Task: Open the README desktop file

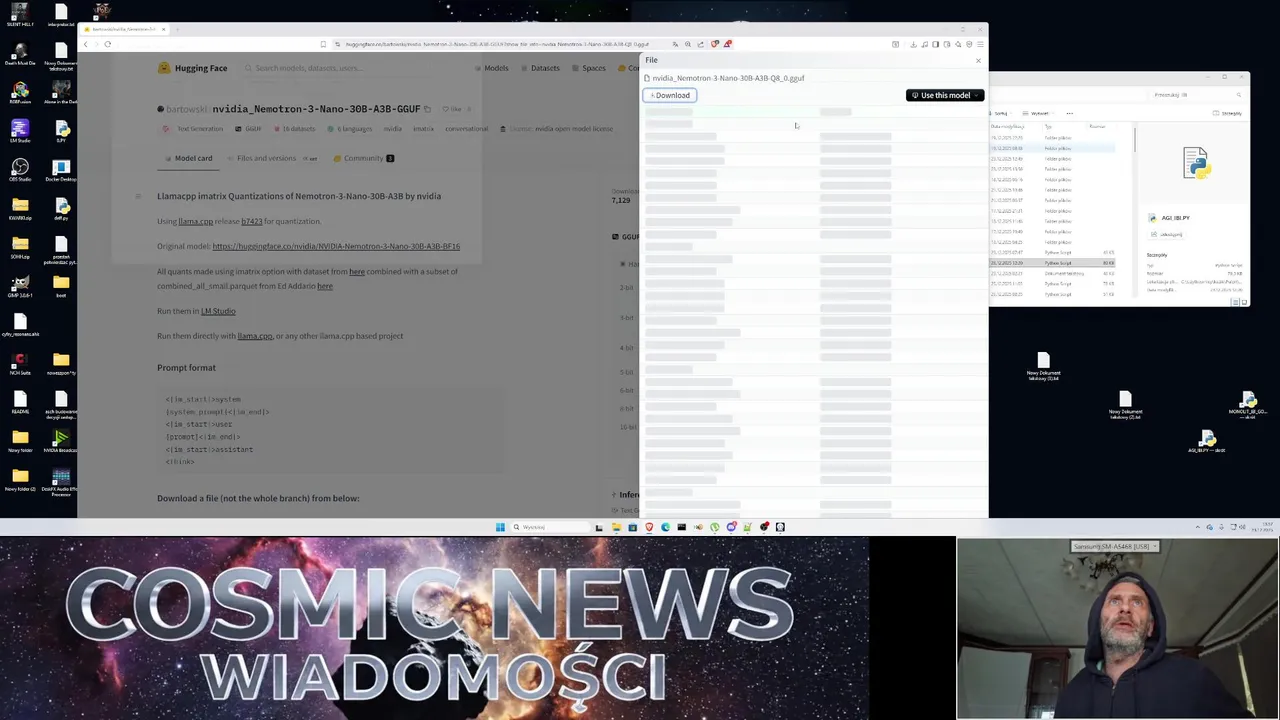Action: pos(20,402)
